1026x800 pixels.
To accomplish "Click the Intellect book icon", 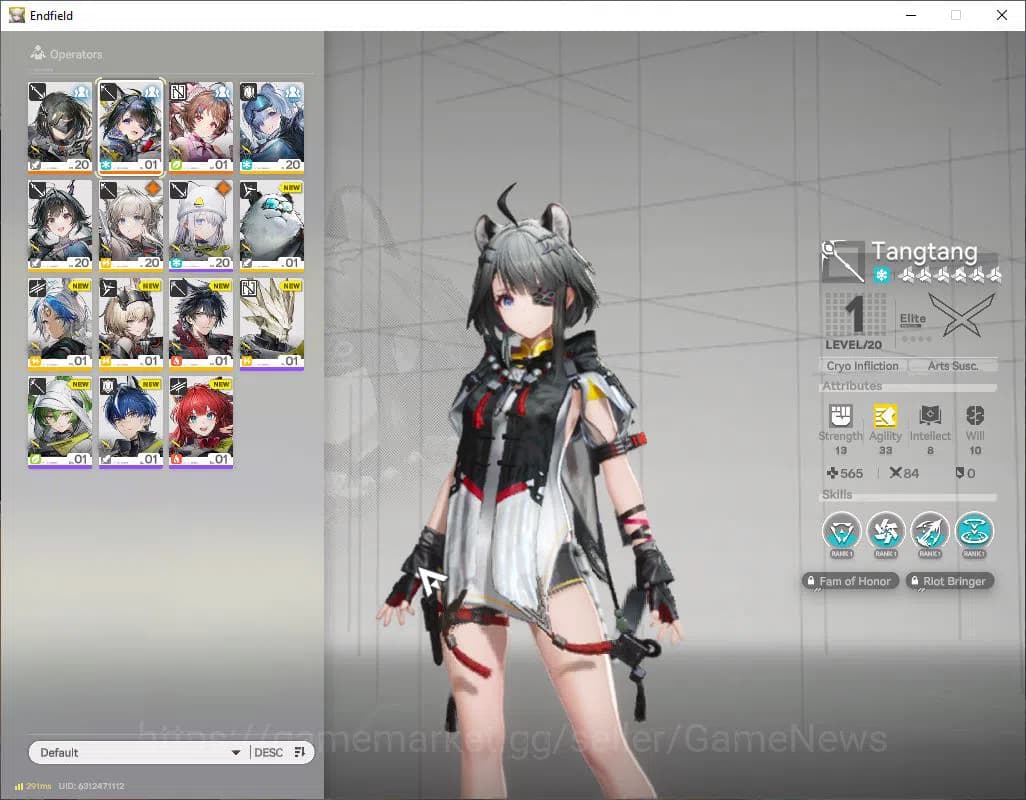I will pos(930,415).
